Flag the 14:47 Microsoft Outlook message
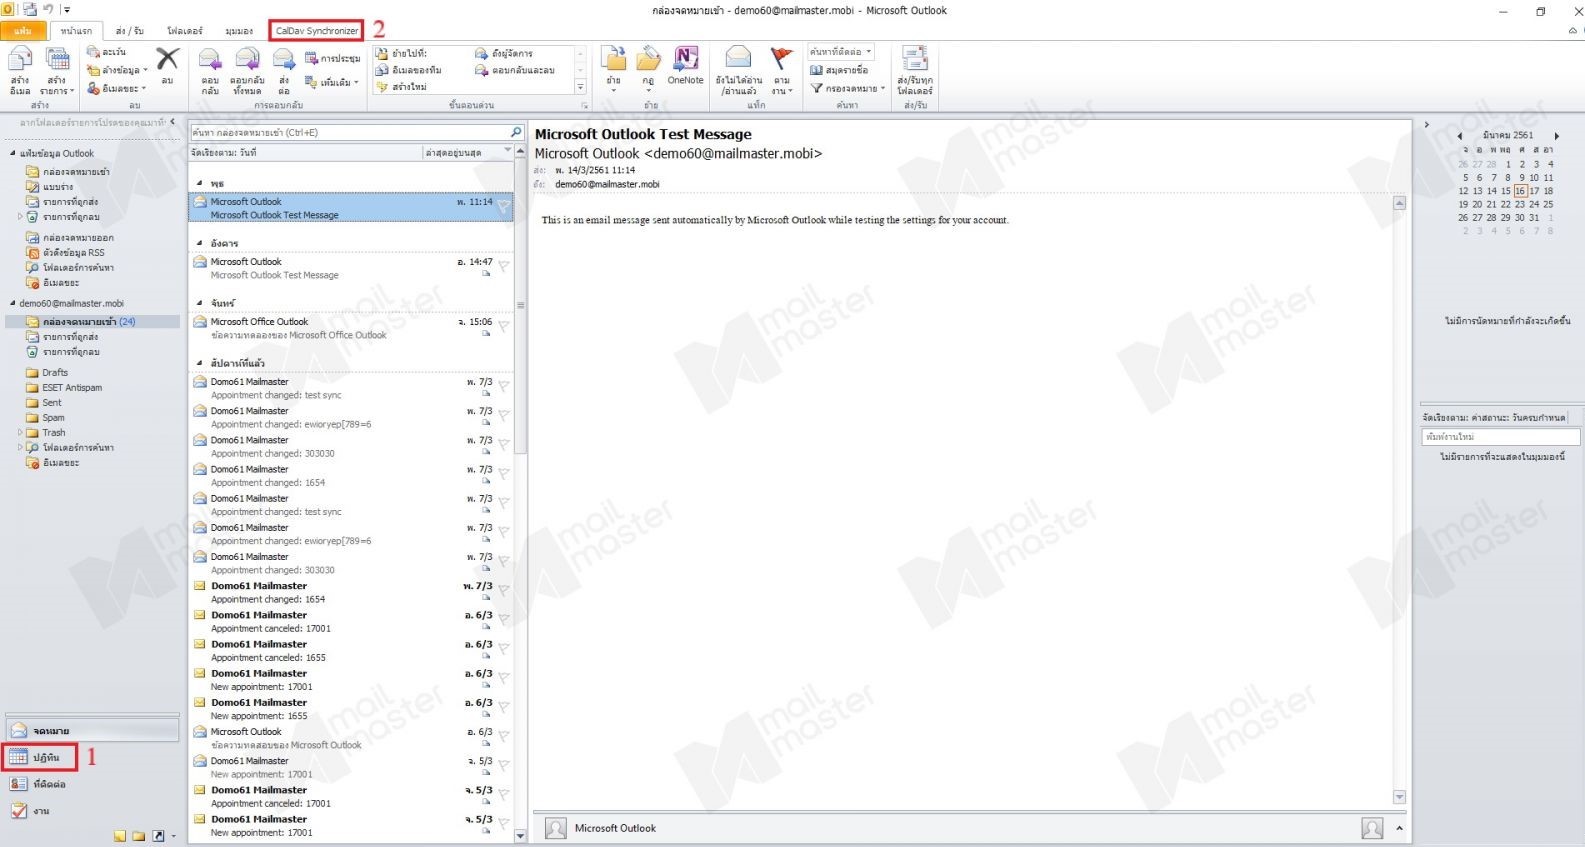1585x847 pixels. (x=504, y=266)
